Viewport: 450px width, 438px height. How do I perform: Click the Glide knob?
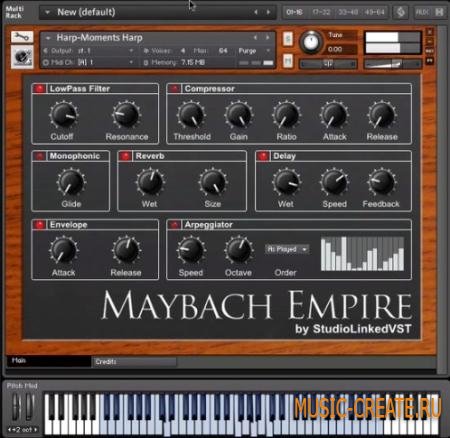[71, 183]
